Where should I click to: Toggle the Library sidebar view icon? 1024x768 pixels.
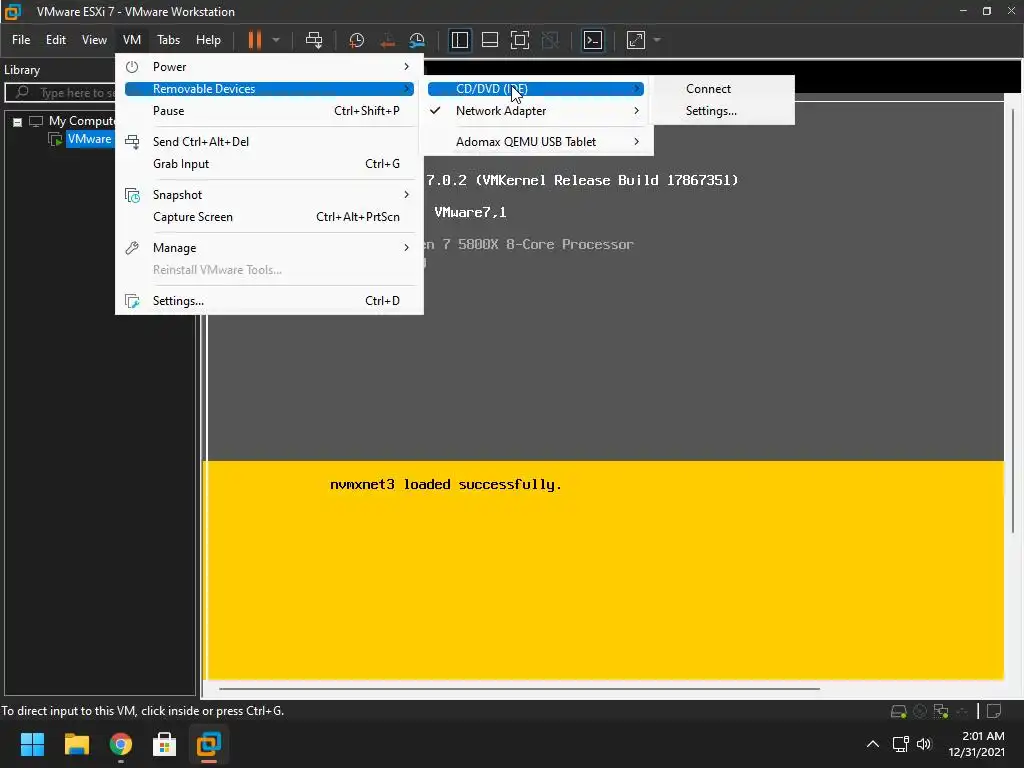pyautogui.click(x=460, y=40)
